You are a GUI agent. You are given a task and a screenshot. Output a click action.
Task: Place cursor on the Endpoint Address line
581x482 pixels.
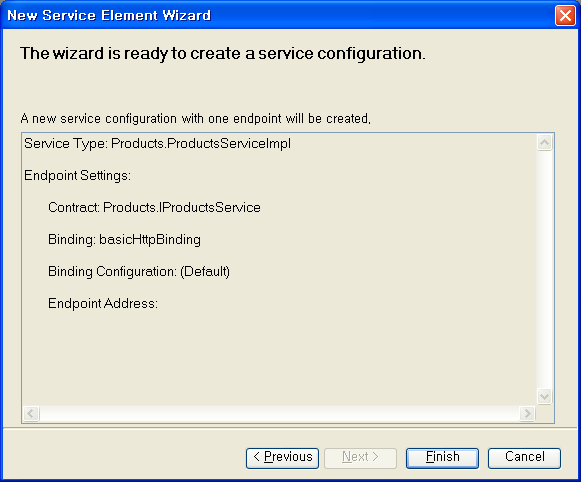tap(103, 303)
